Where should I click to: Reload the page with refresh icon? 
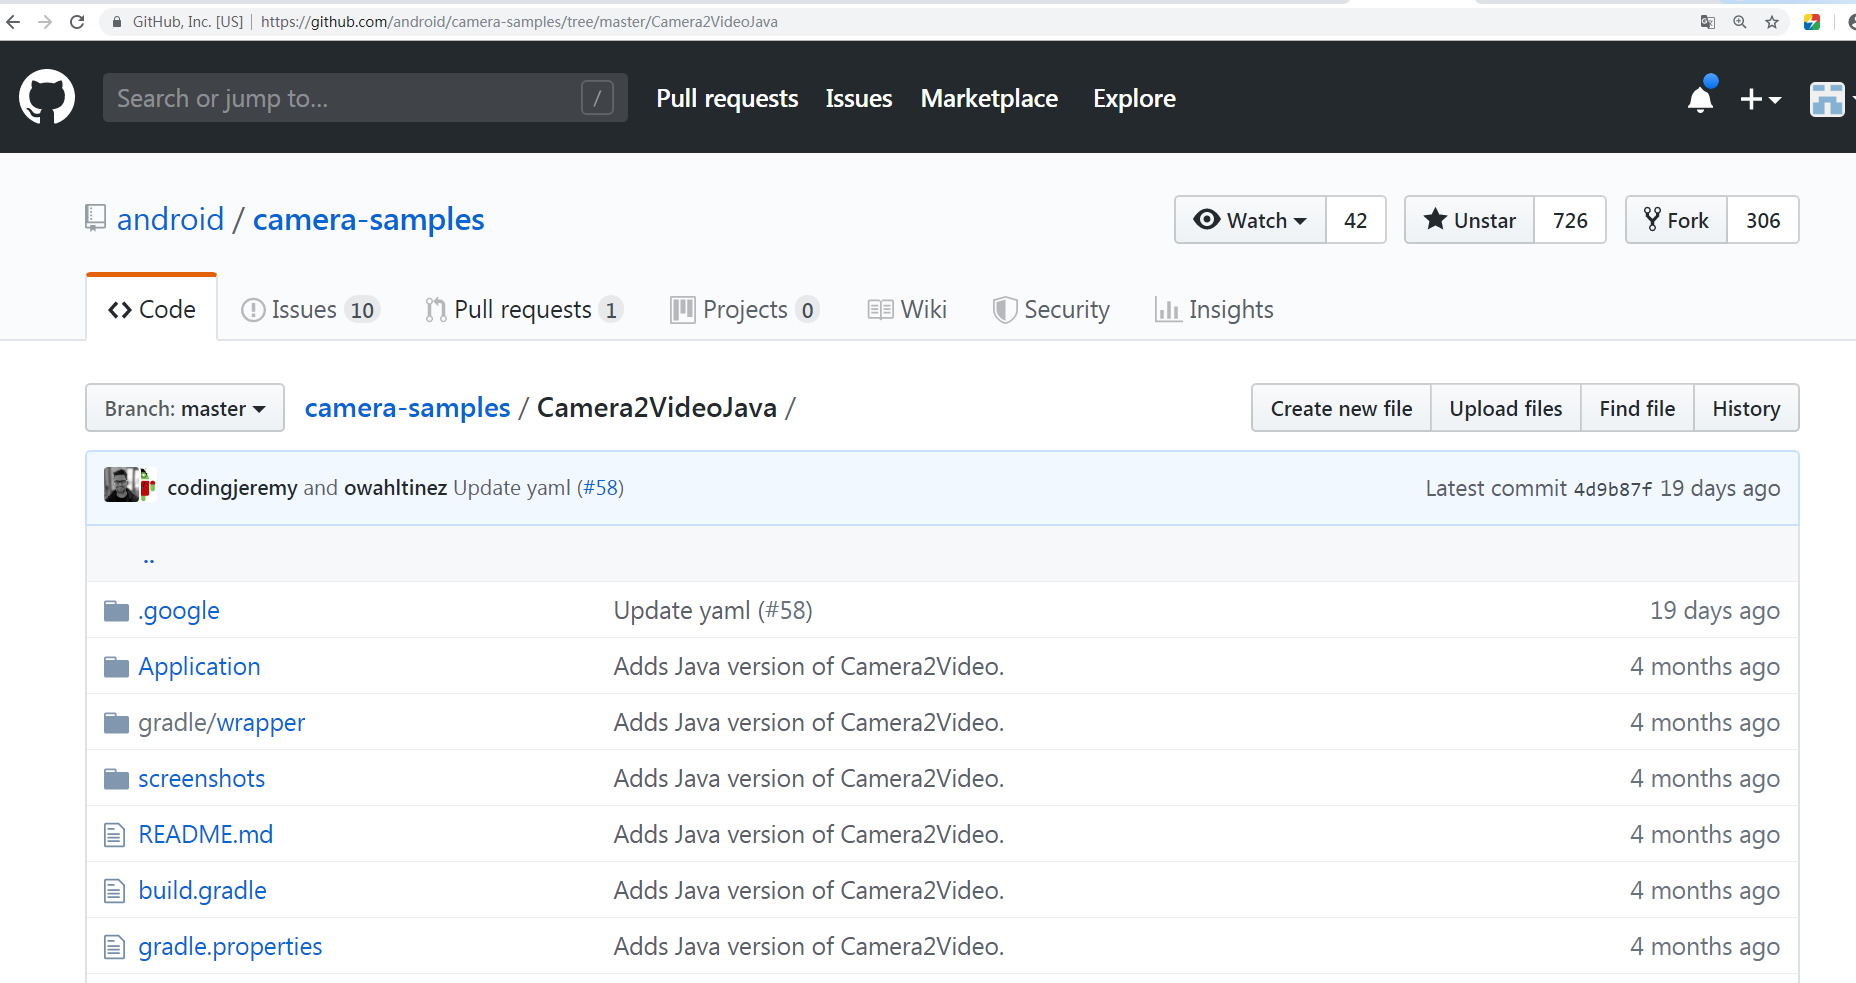pyautogui.click(x=77, y=22)
